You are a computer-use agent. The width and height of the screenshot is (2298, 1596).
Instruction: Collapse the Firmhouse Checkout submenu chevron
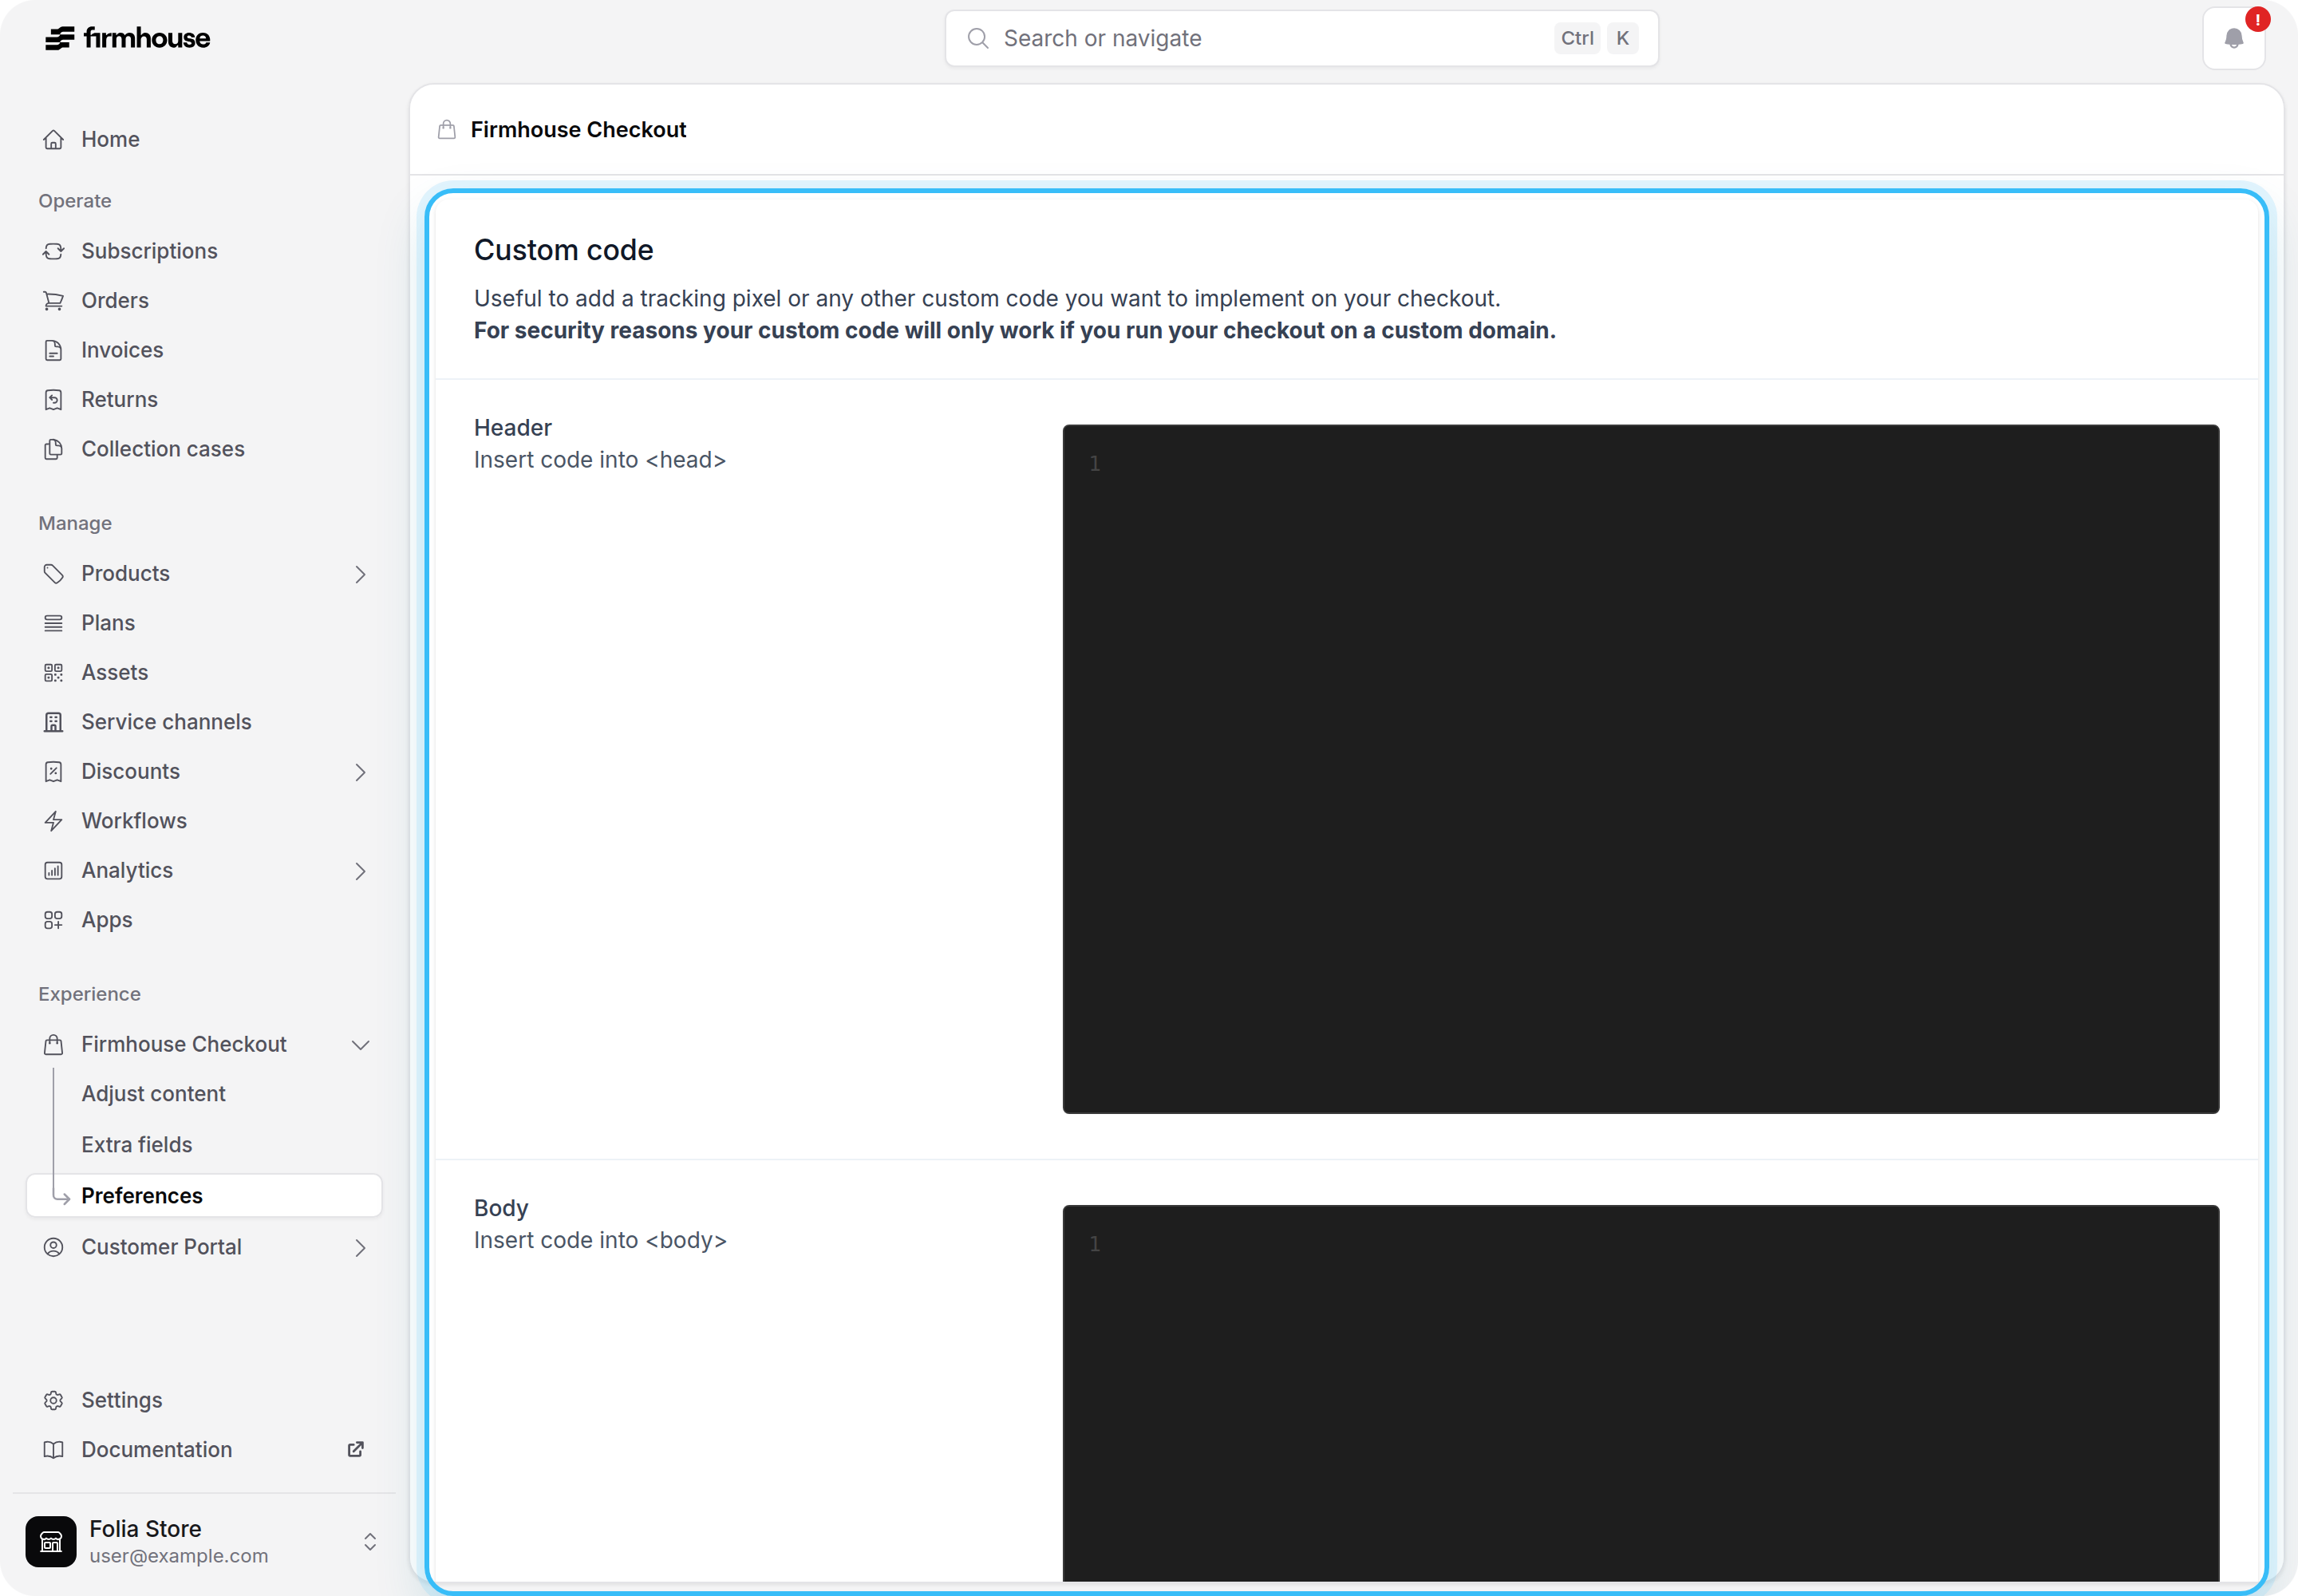[360, 1045]
